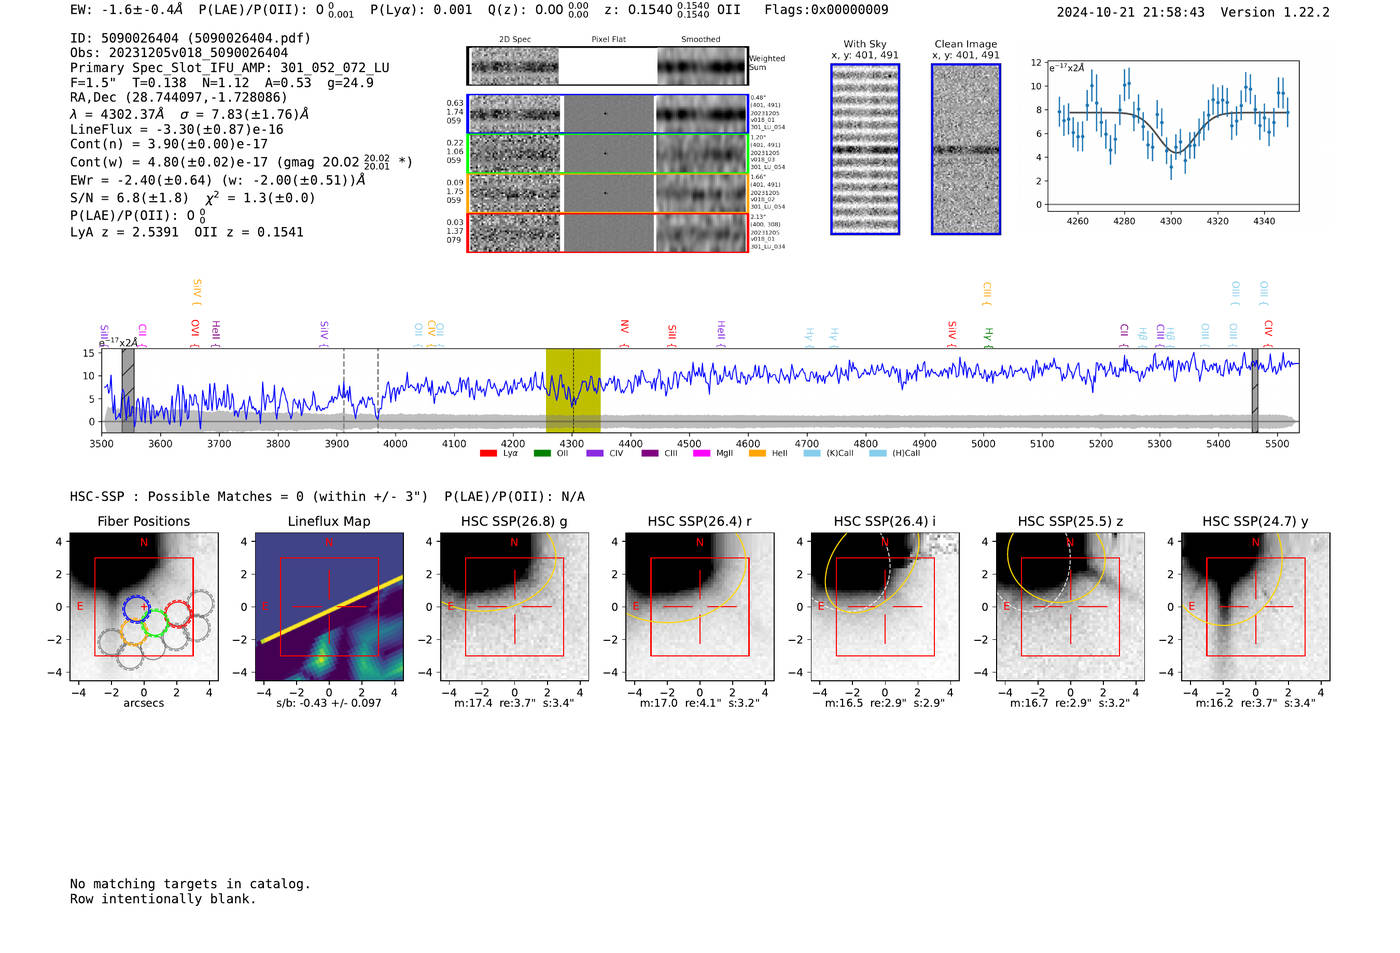Select the With Sky cutout image
This screenshot has height=953, width=1400.
[x=865, y=150]
